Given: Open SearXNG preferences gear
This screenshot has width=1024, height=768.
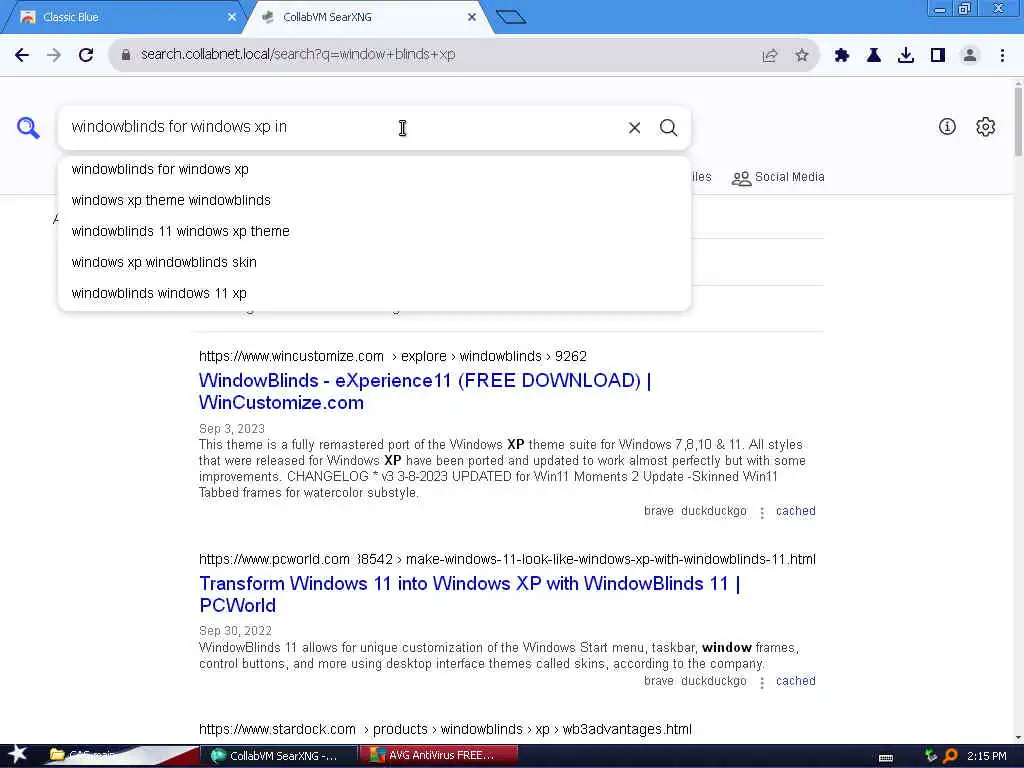Looking at the screenshot, I should tap(985, 127).
